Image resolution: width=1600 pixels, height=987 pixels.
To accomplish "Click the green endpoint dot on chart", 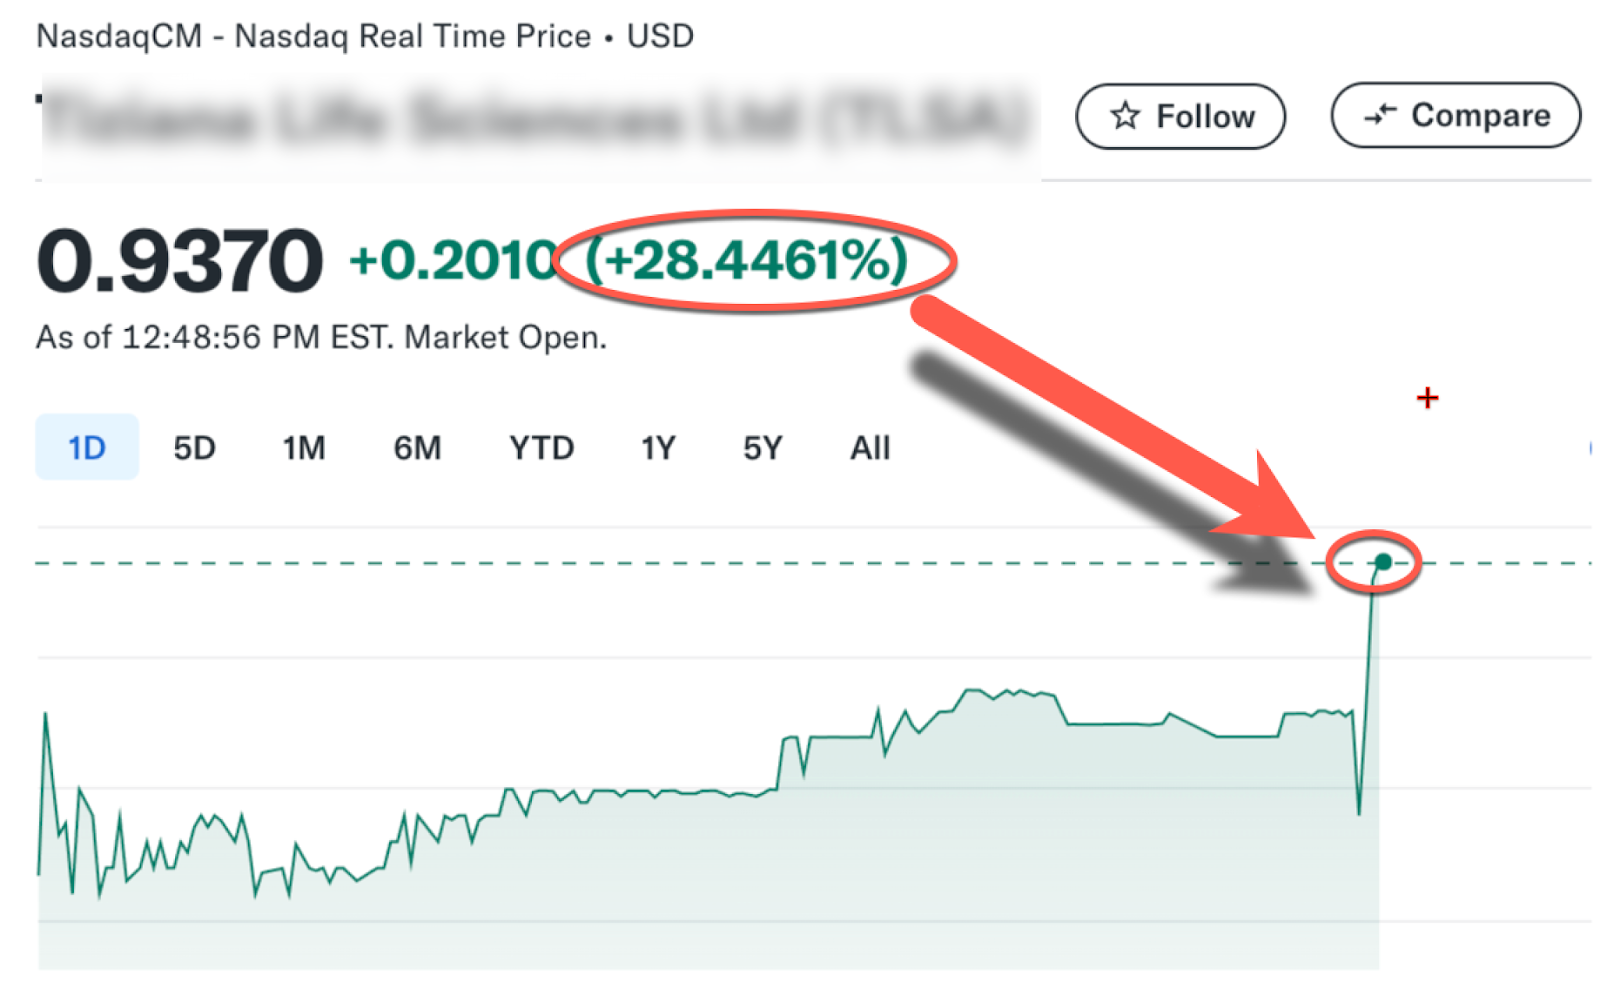I will coord(1383,561).
